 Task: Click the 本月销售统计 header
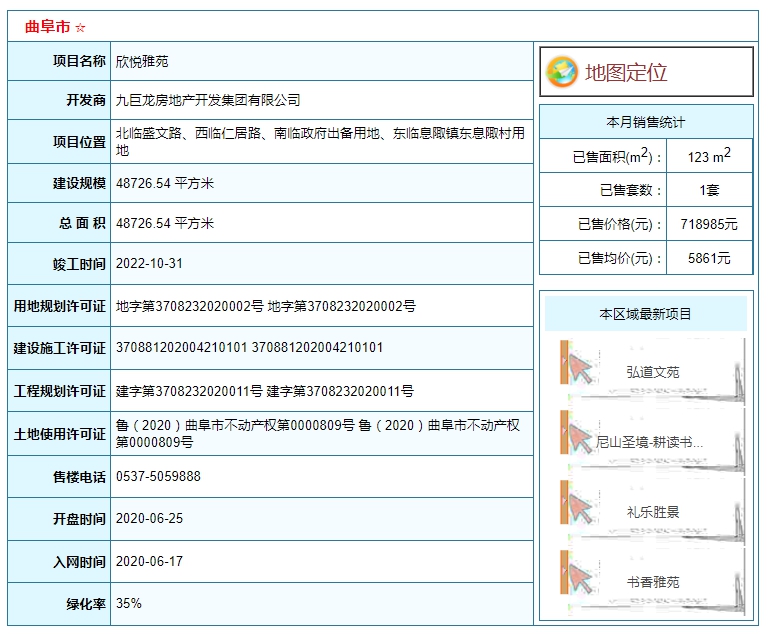click(x=646, y=122)
